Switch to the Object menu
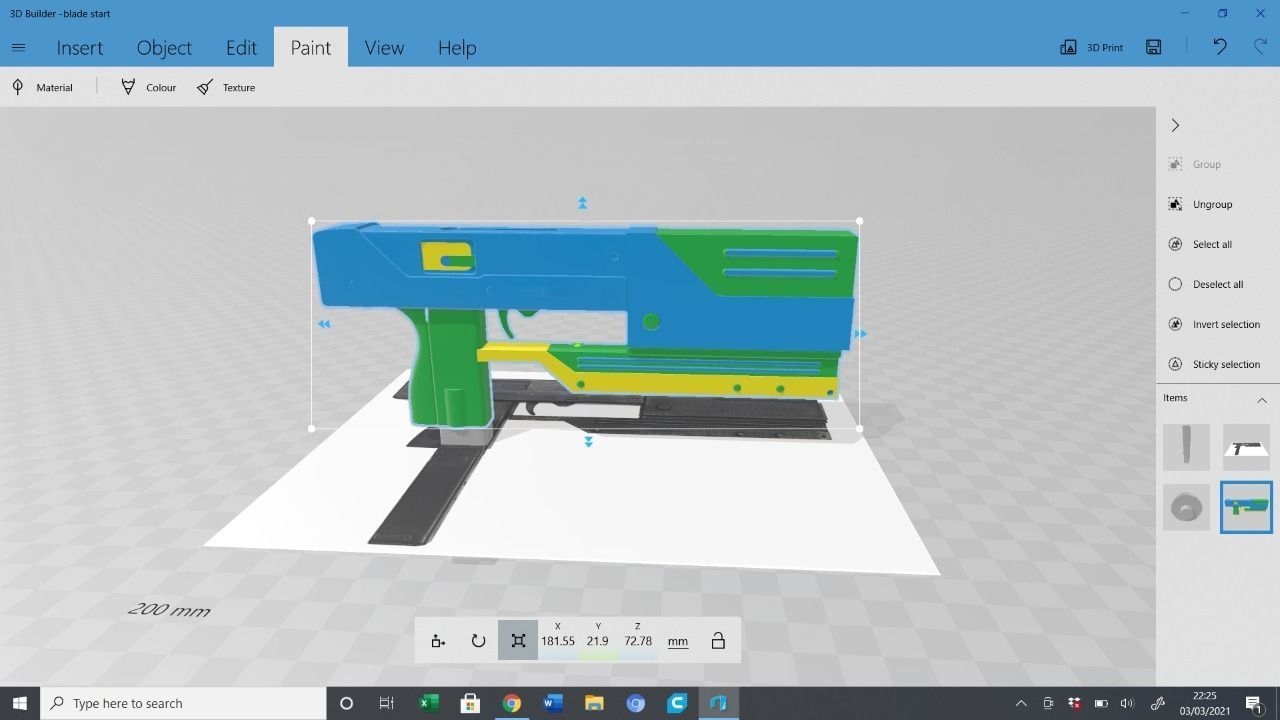Image resolution: width=1280 pixels, height=720 pixels. (x=164, y=47)
